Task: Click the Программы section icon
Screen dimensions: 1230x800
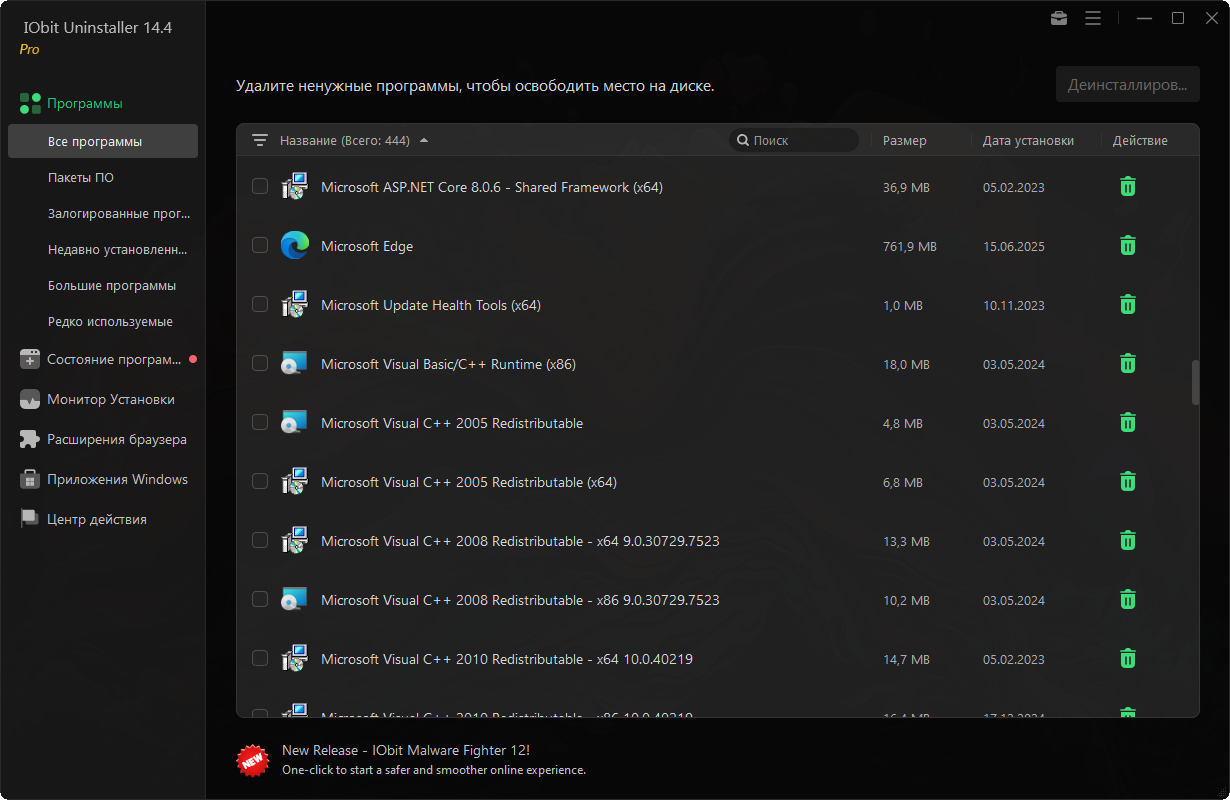Action: (30, 103)
